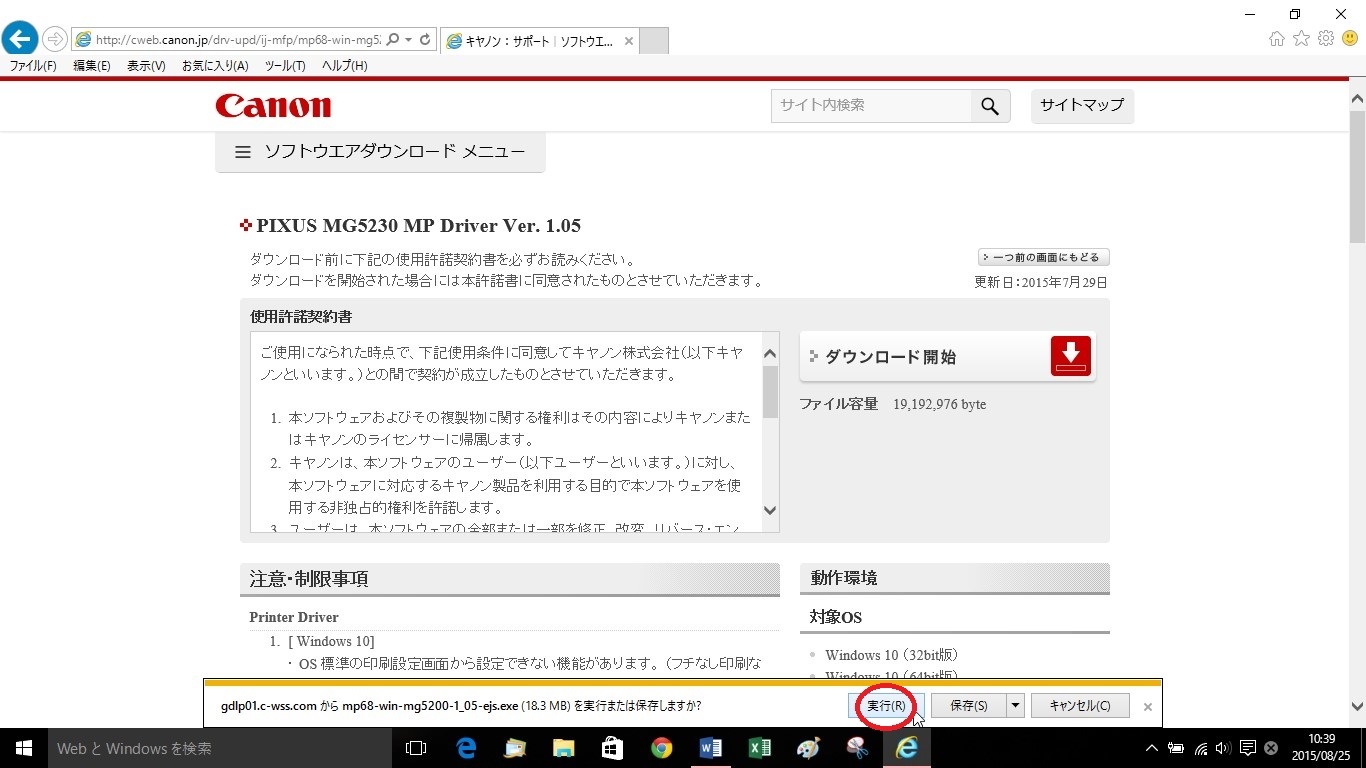1366x768 pixels.
Task: Click the 実行(R) run button
Action: 886,706
